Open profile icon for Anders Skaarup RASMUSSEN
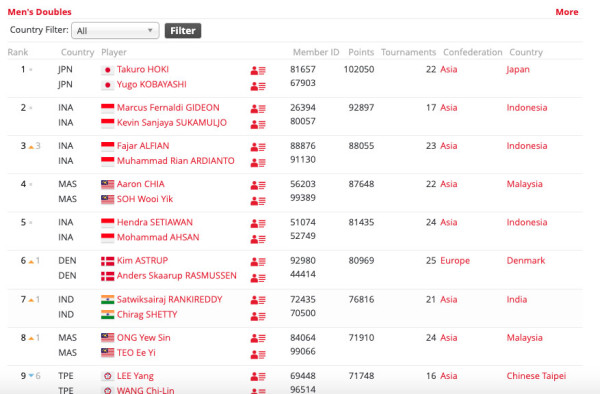 [258, 278]
